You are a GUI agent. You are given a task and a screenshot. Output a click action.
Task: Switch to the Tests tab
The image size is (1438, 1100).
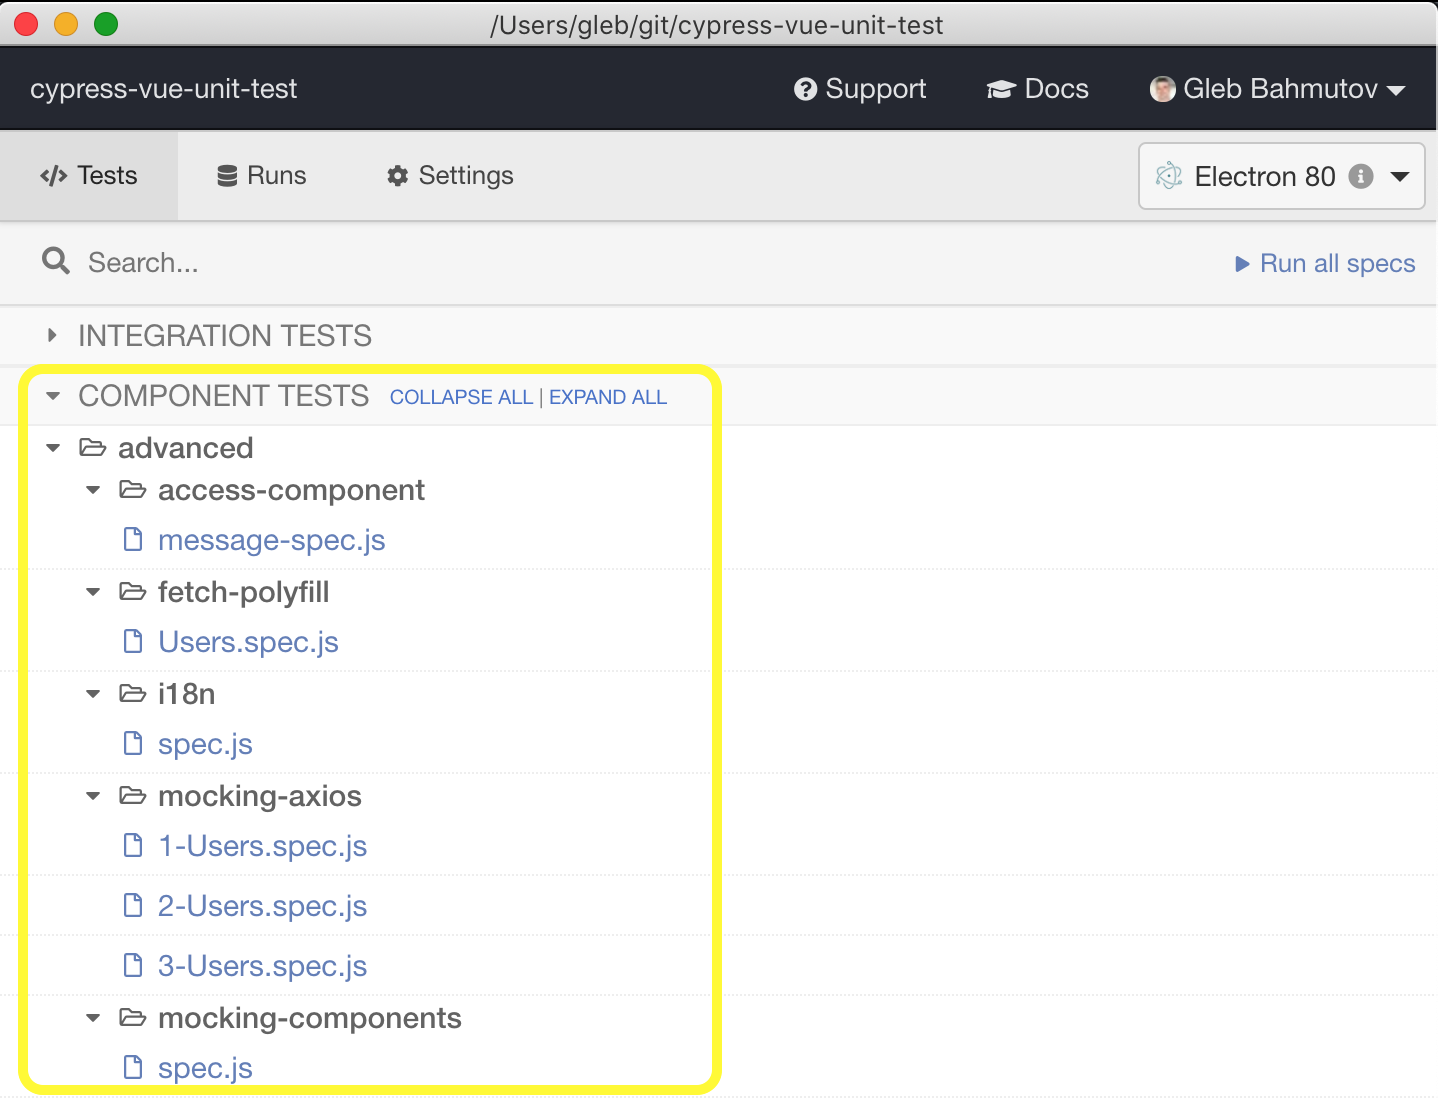pos(89,176)
